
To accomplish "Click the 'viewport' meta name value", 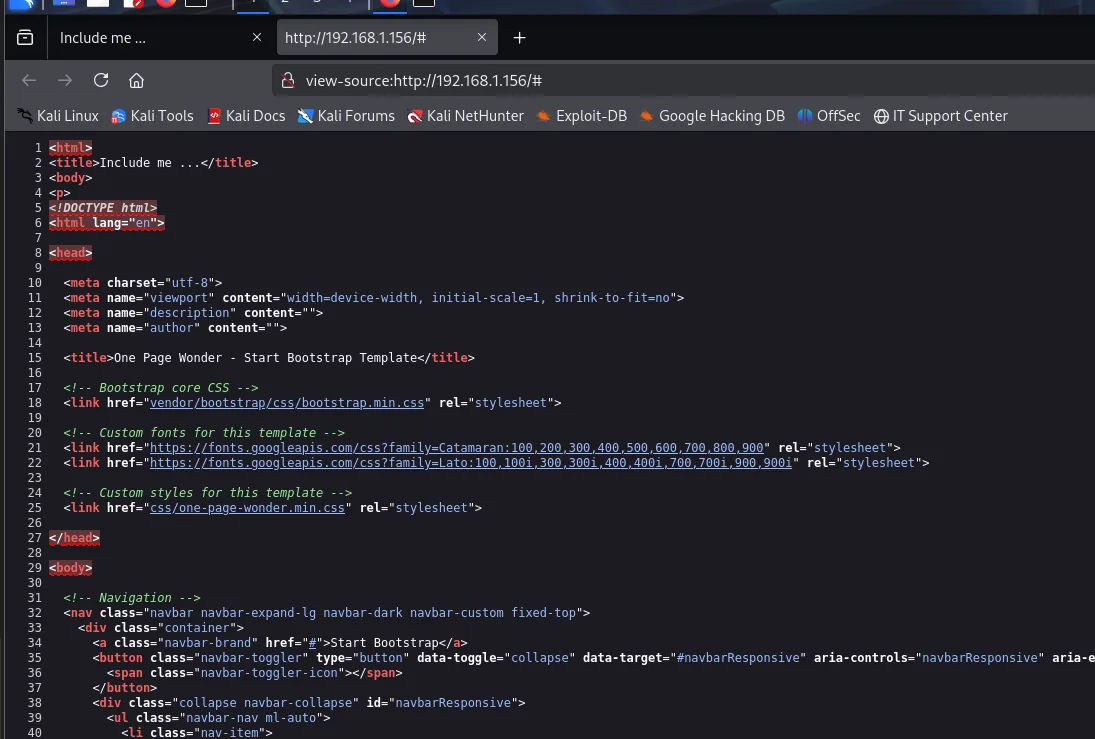I will pos(179,298).
